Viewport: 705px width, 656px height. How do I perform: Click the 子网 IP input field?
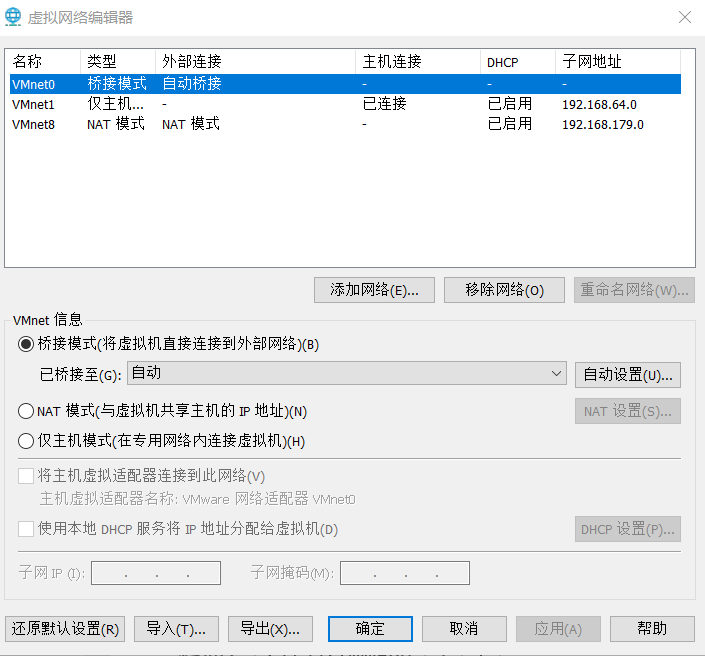click(x=156, y=573)
